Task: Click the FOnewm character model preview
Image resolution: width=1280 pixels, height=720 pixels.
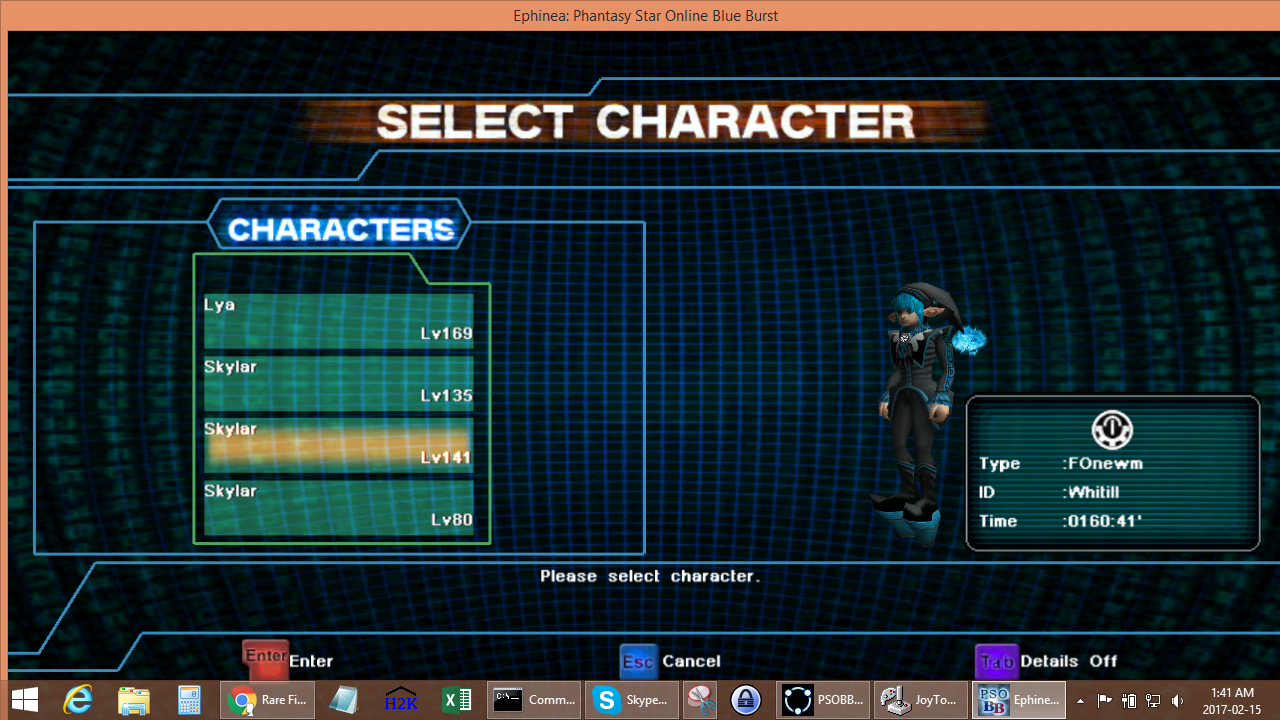Action: [922, 412]
